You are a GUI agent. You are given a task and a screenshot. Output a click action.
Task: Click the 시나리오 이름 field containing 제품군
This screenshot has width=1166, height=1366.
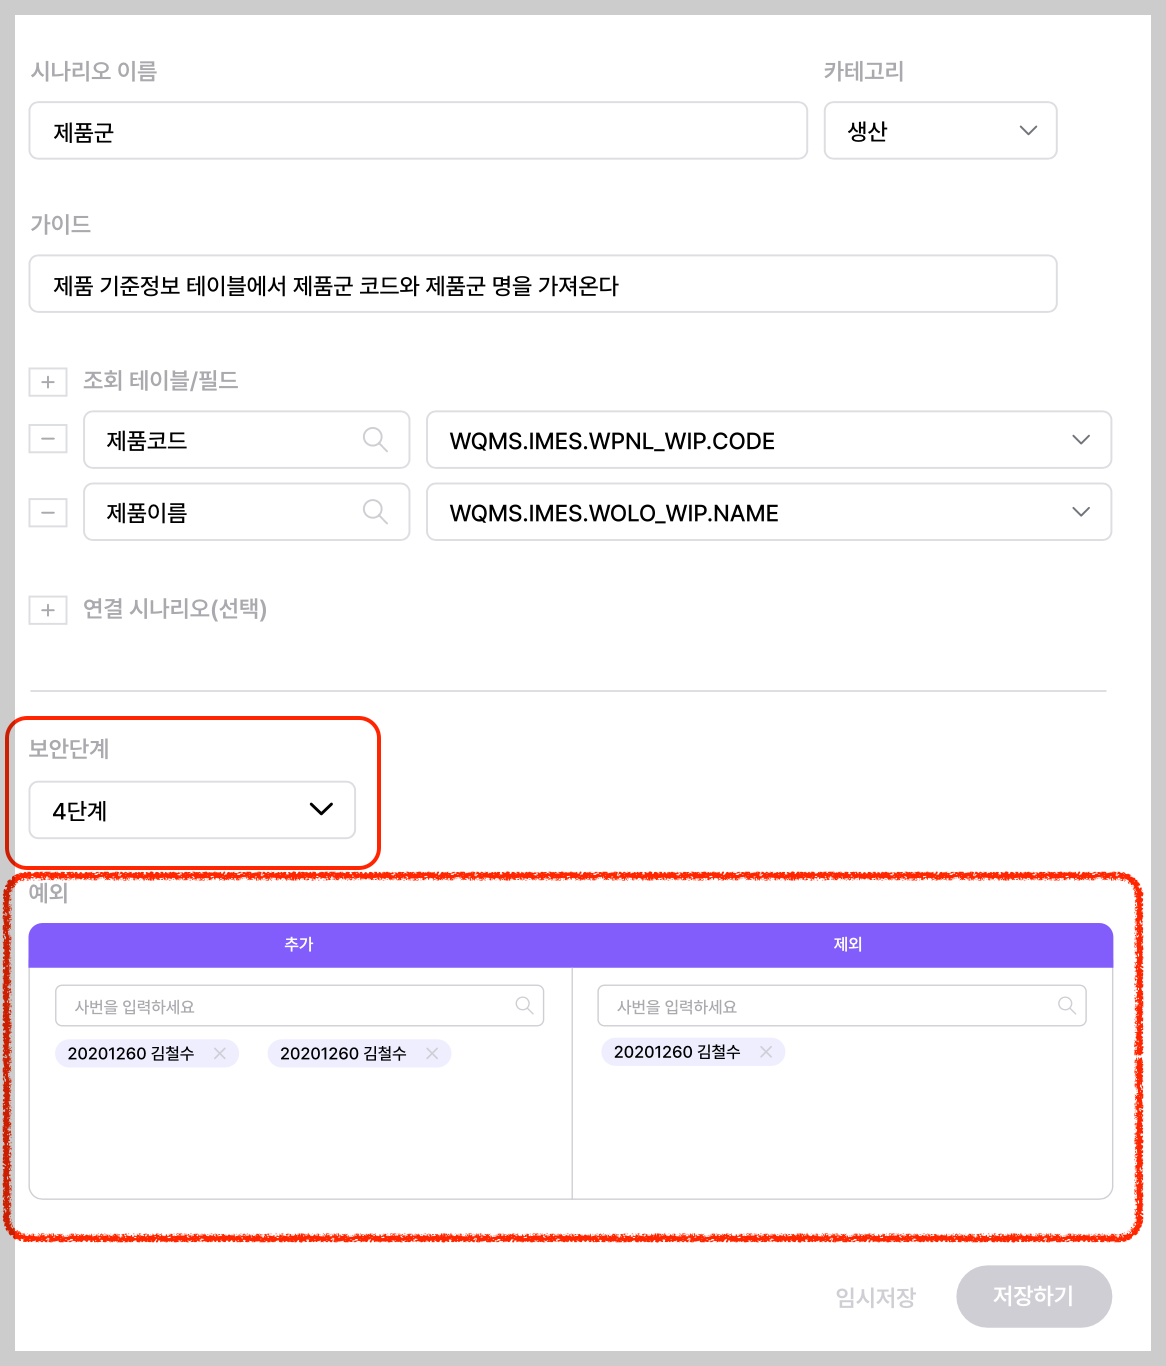(x=418, y=130)
